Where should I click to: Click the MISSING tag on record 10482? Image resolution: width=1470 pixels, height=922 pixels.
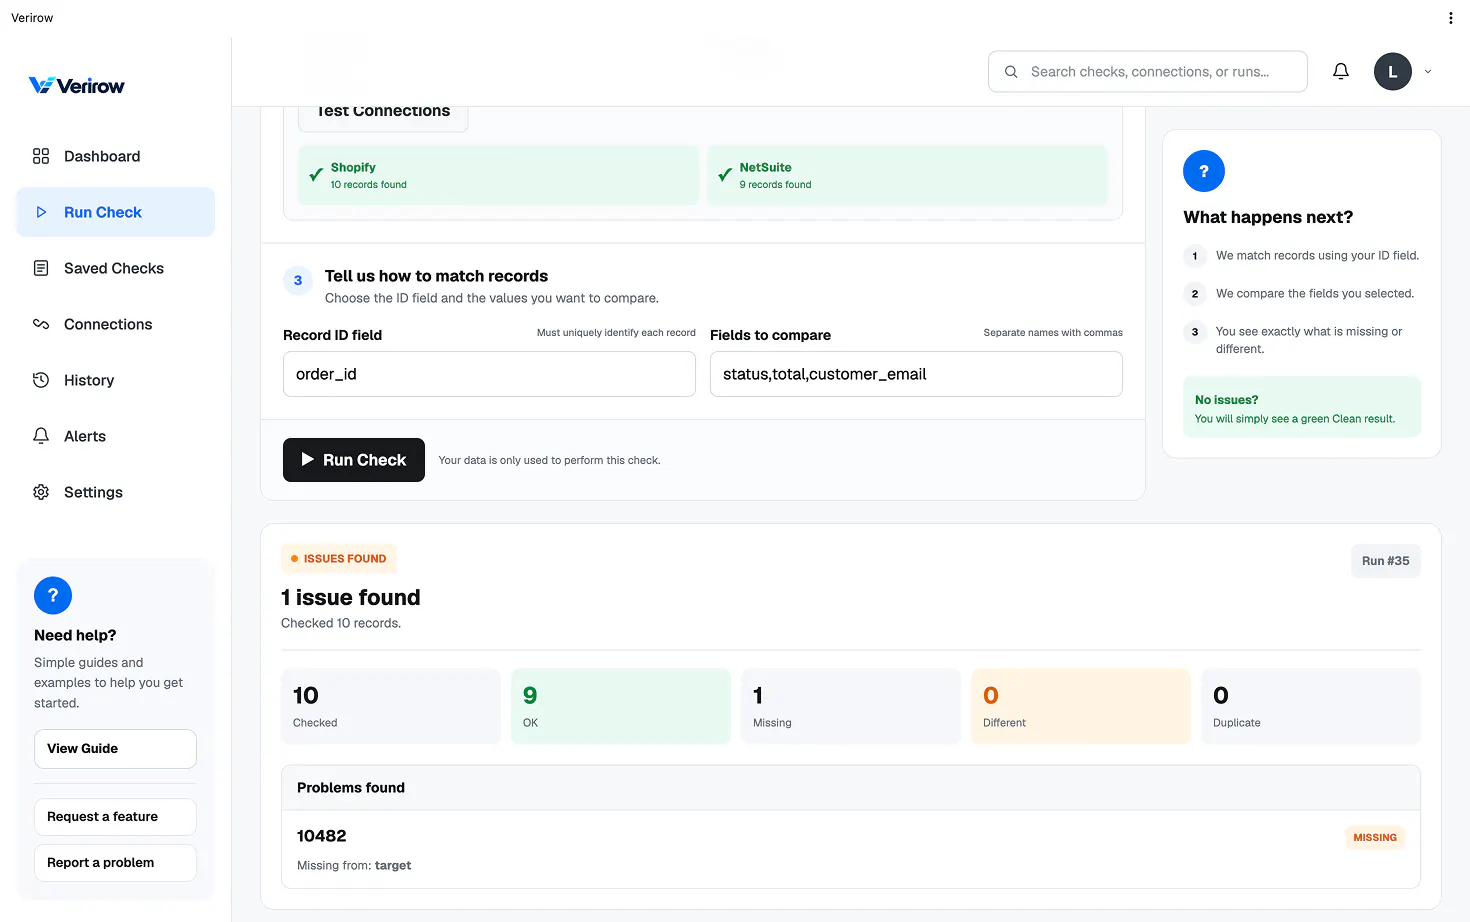click(x=1375, y=837)
